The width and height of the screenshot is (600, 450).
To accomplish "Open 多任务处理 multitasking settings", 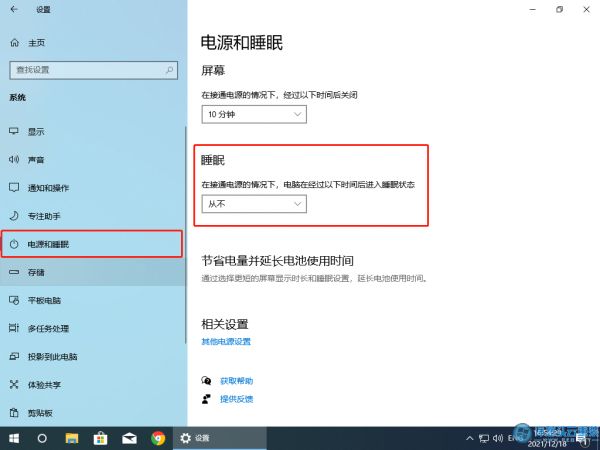I will pyautogui.click(x=93, y=328).
